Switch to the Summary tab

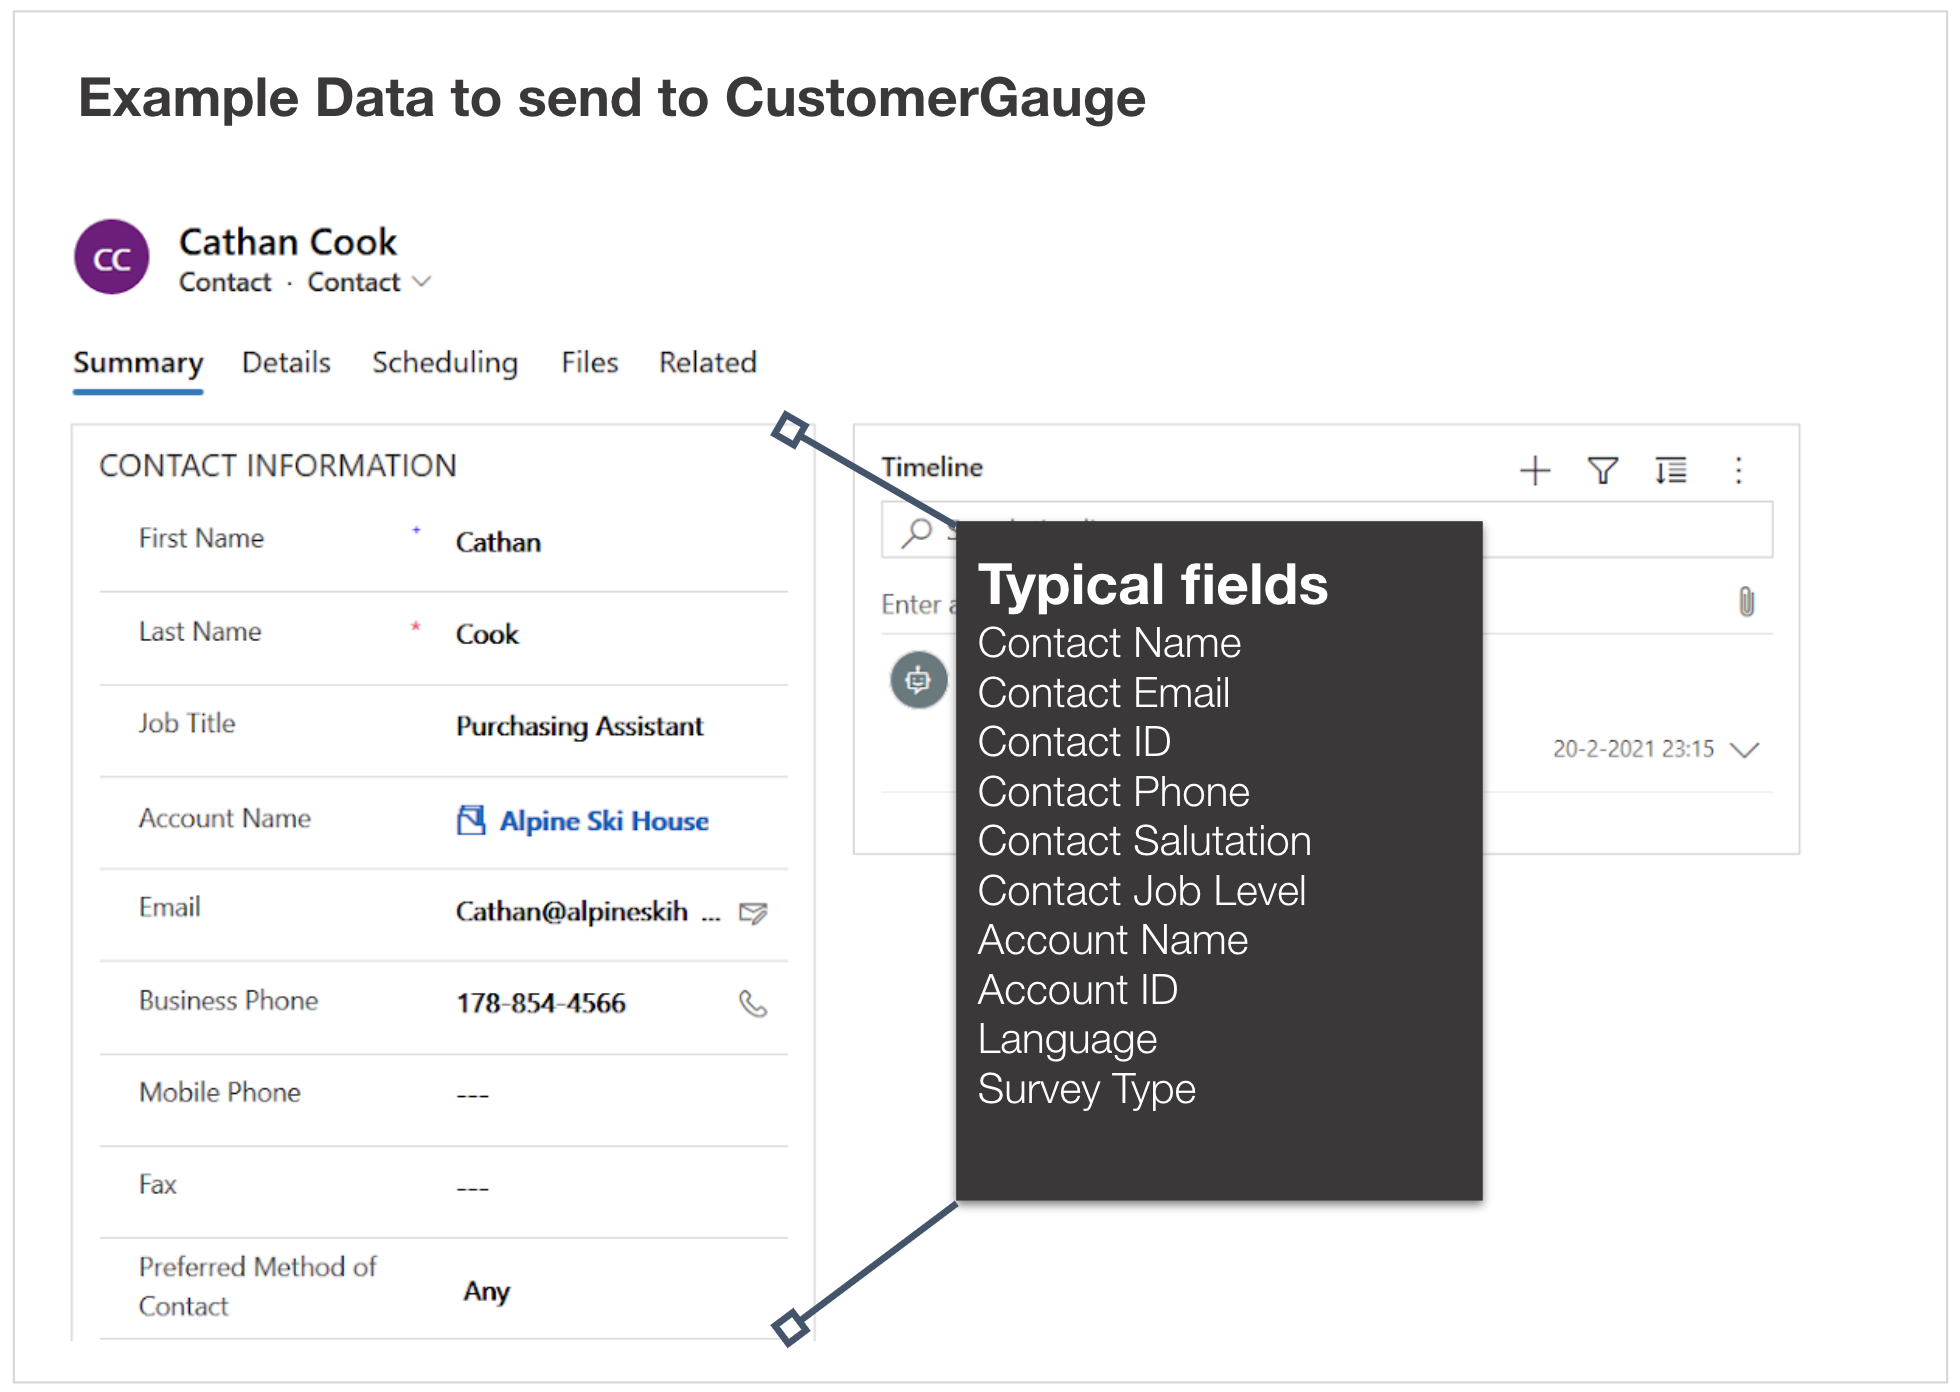tap(138, 363)
